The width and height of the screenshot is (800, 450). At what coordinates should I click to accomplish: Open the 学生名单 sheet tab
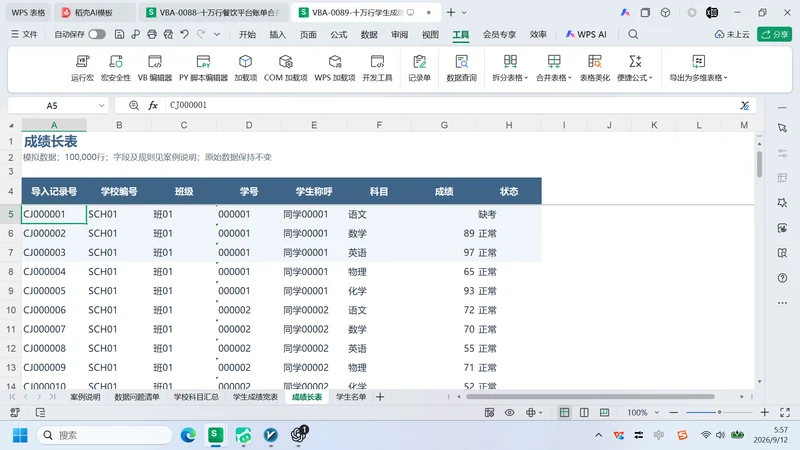pos(351,397)
